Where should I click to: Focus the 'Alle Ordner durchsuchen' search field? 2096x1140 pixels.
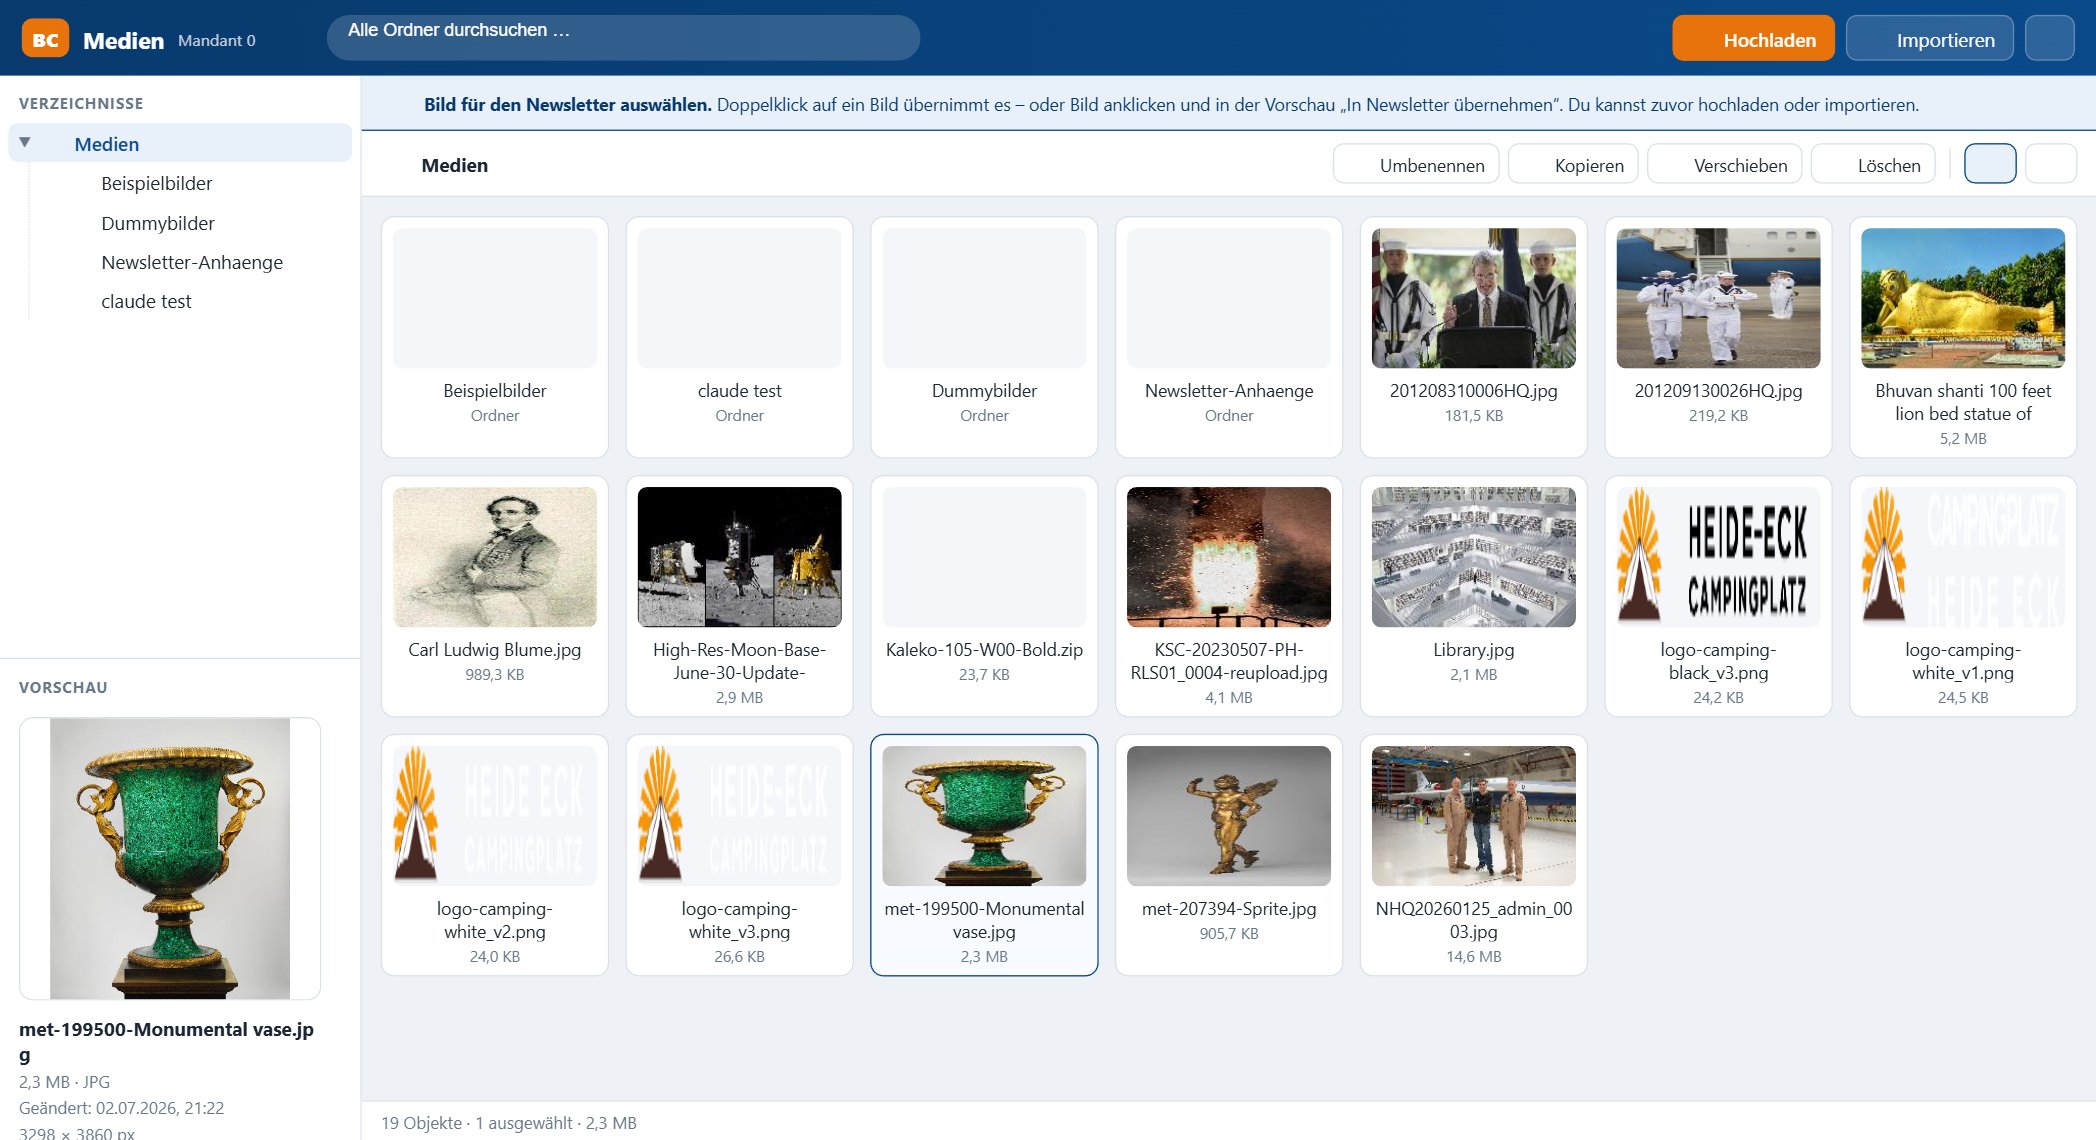[623, 37]
